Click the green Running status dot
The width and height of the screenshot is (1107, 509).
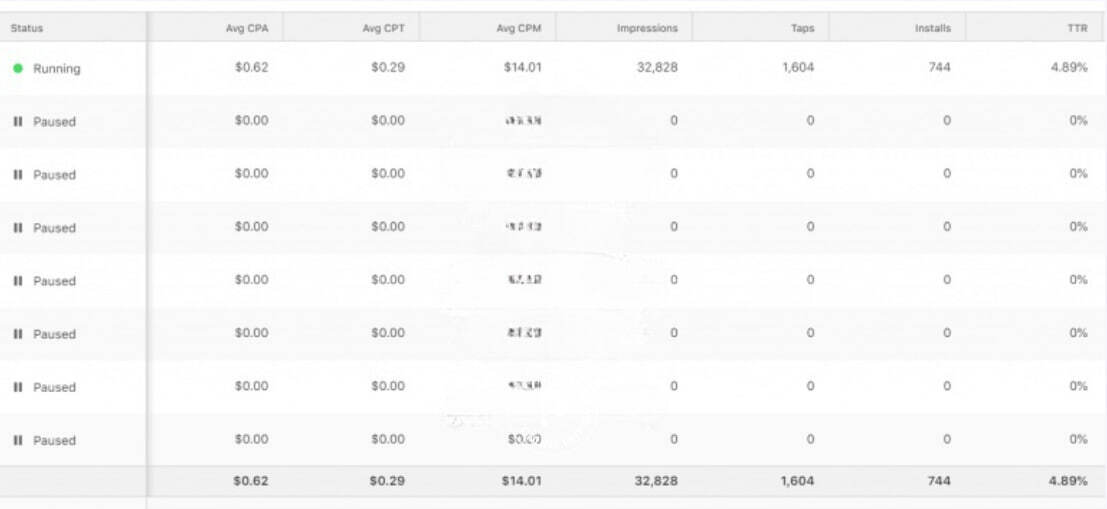pos(18,69)
